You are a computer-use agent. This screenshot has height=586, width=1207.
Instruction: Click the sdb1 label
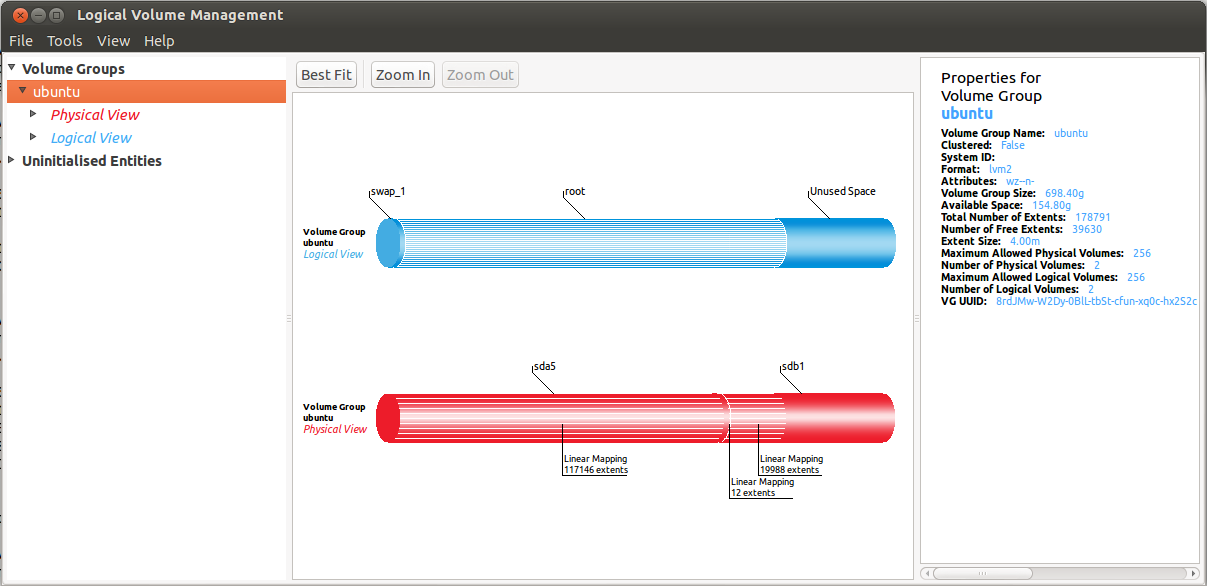[793, 366]
